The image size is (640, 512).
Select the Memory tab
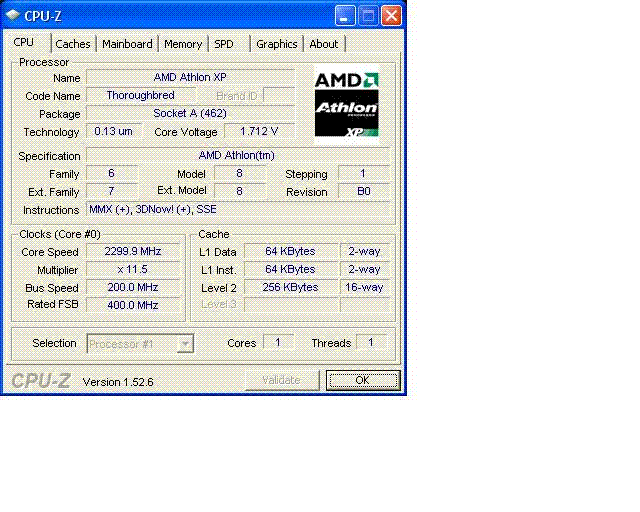pyautogui.click(x=183, y=44)
